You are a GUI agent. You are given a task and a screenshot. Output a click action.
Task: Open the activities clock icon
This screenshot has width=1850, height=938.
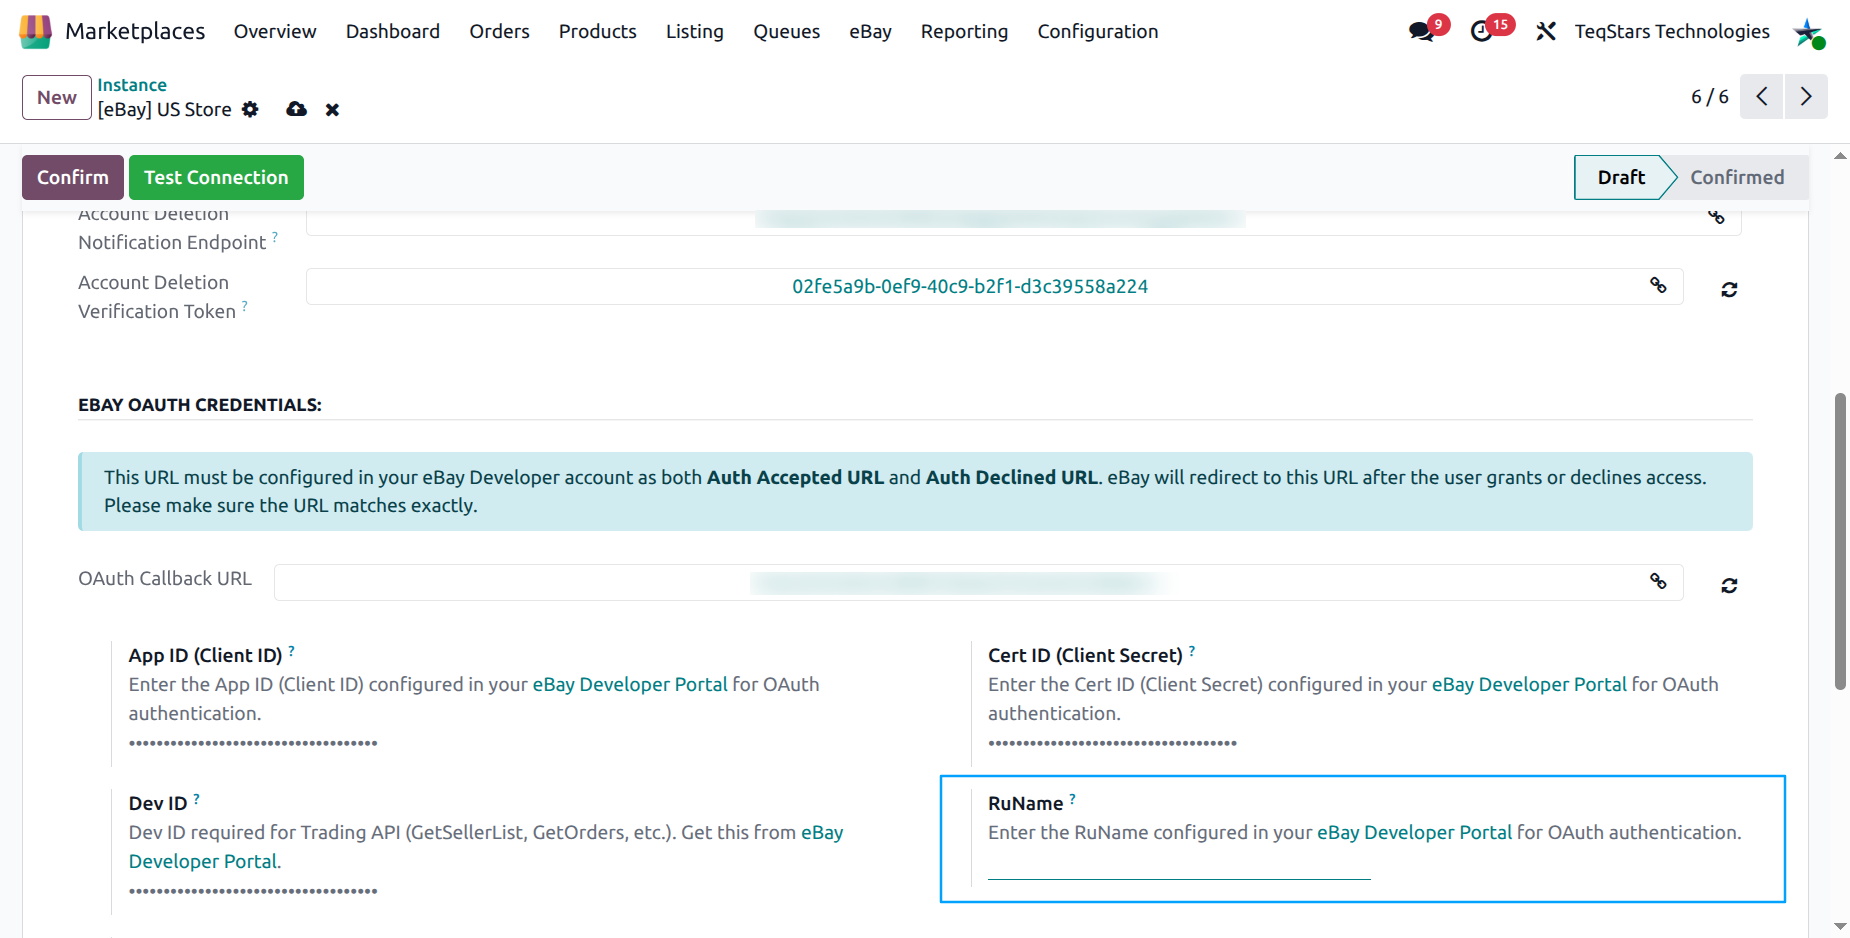tap(1482, 31)
